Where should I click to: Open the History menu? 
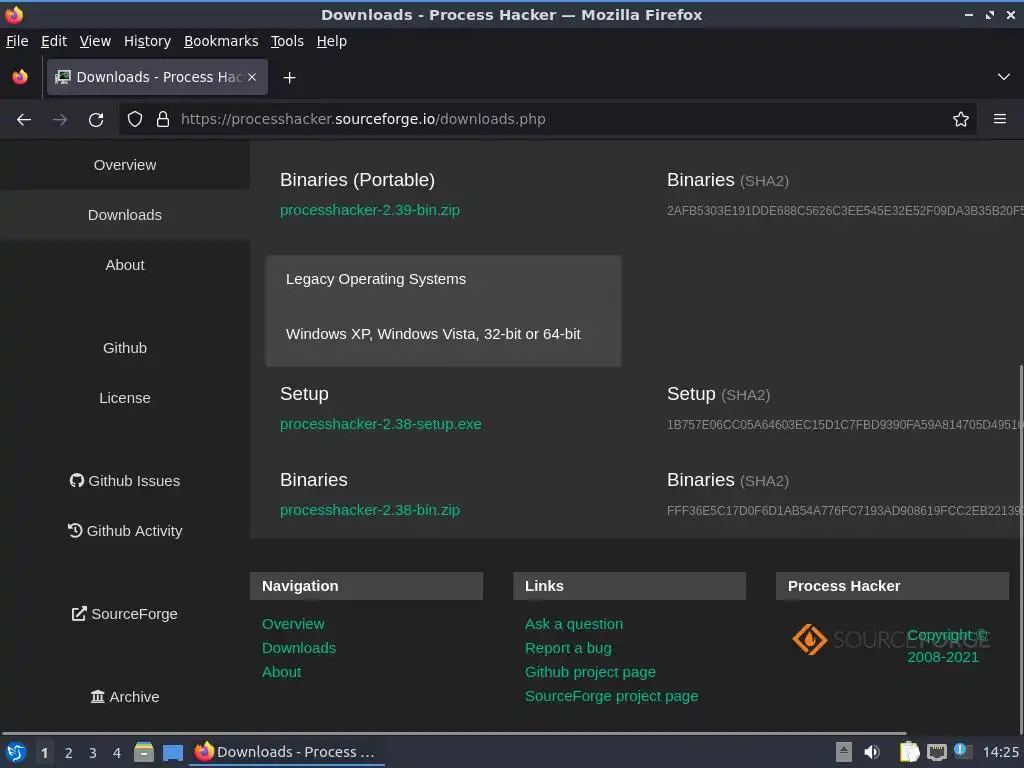(x=147, y=41)
